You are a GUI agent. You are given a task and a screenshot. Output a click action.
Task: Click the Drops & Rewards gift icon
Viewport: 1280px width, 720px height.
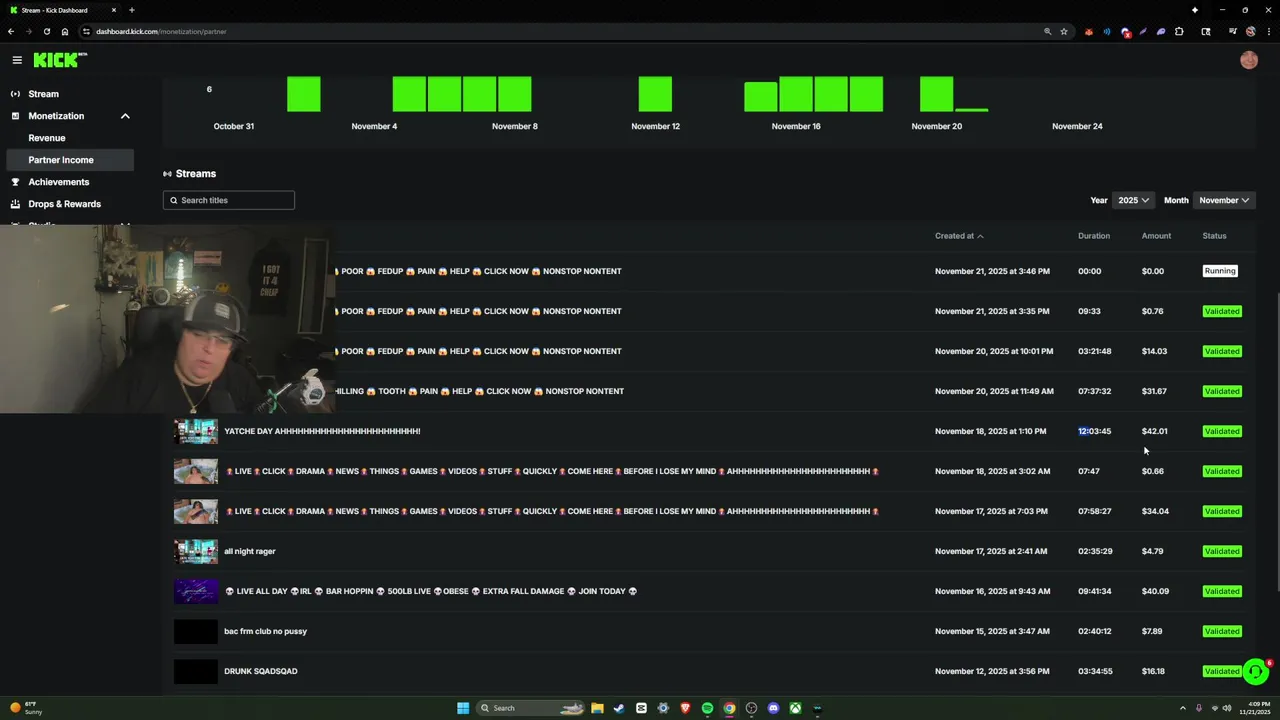pyautogui.click(x=15, y=204)
